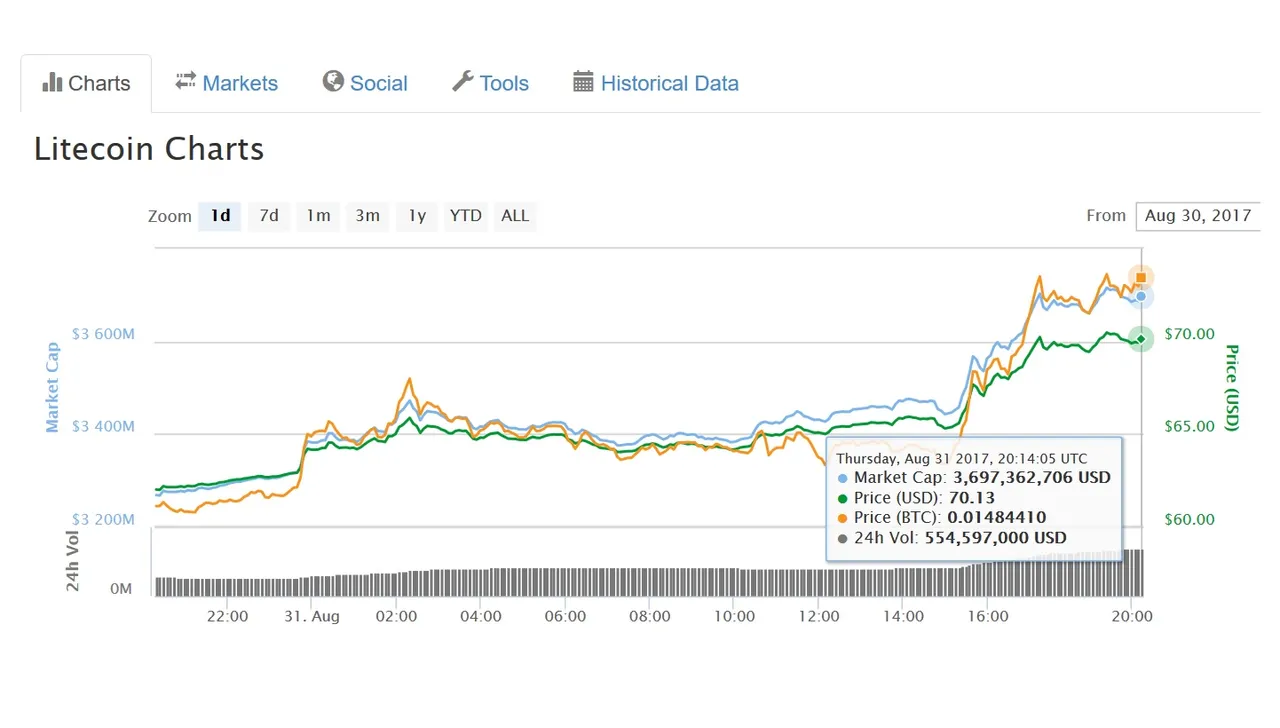Open the Social tab
This screenshot has height=728, width=1280.
[365, 83]
